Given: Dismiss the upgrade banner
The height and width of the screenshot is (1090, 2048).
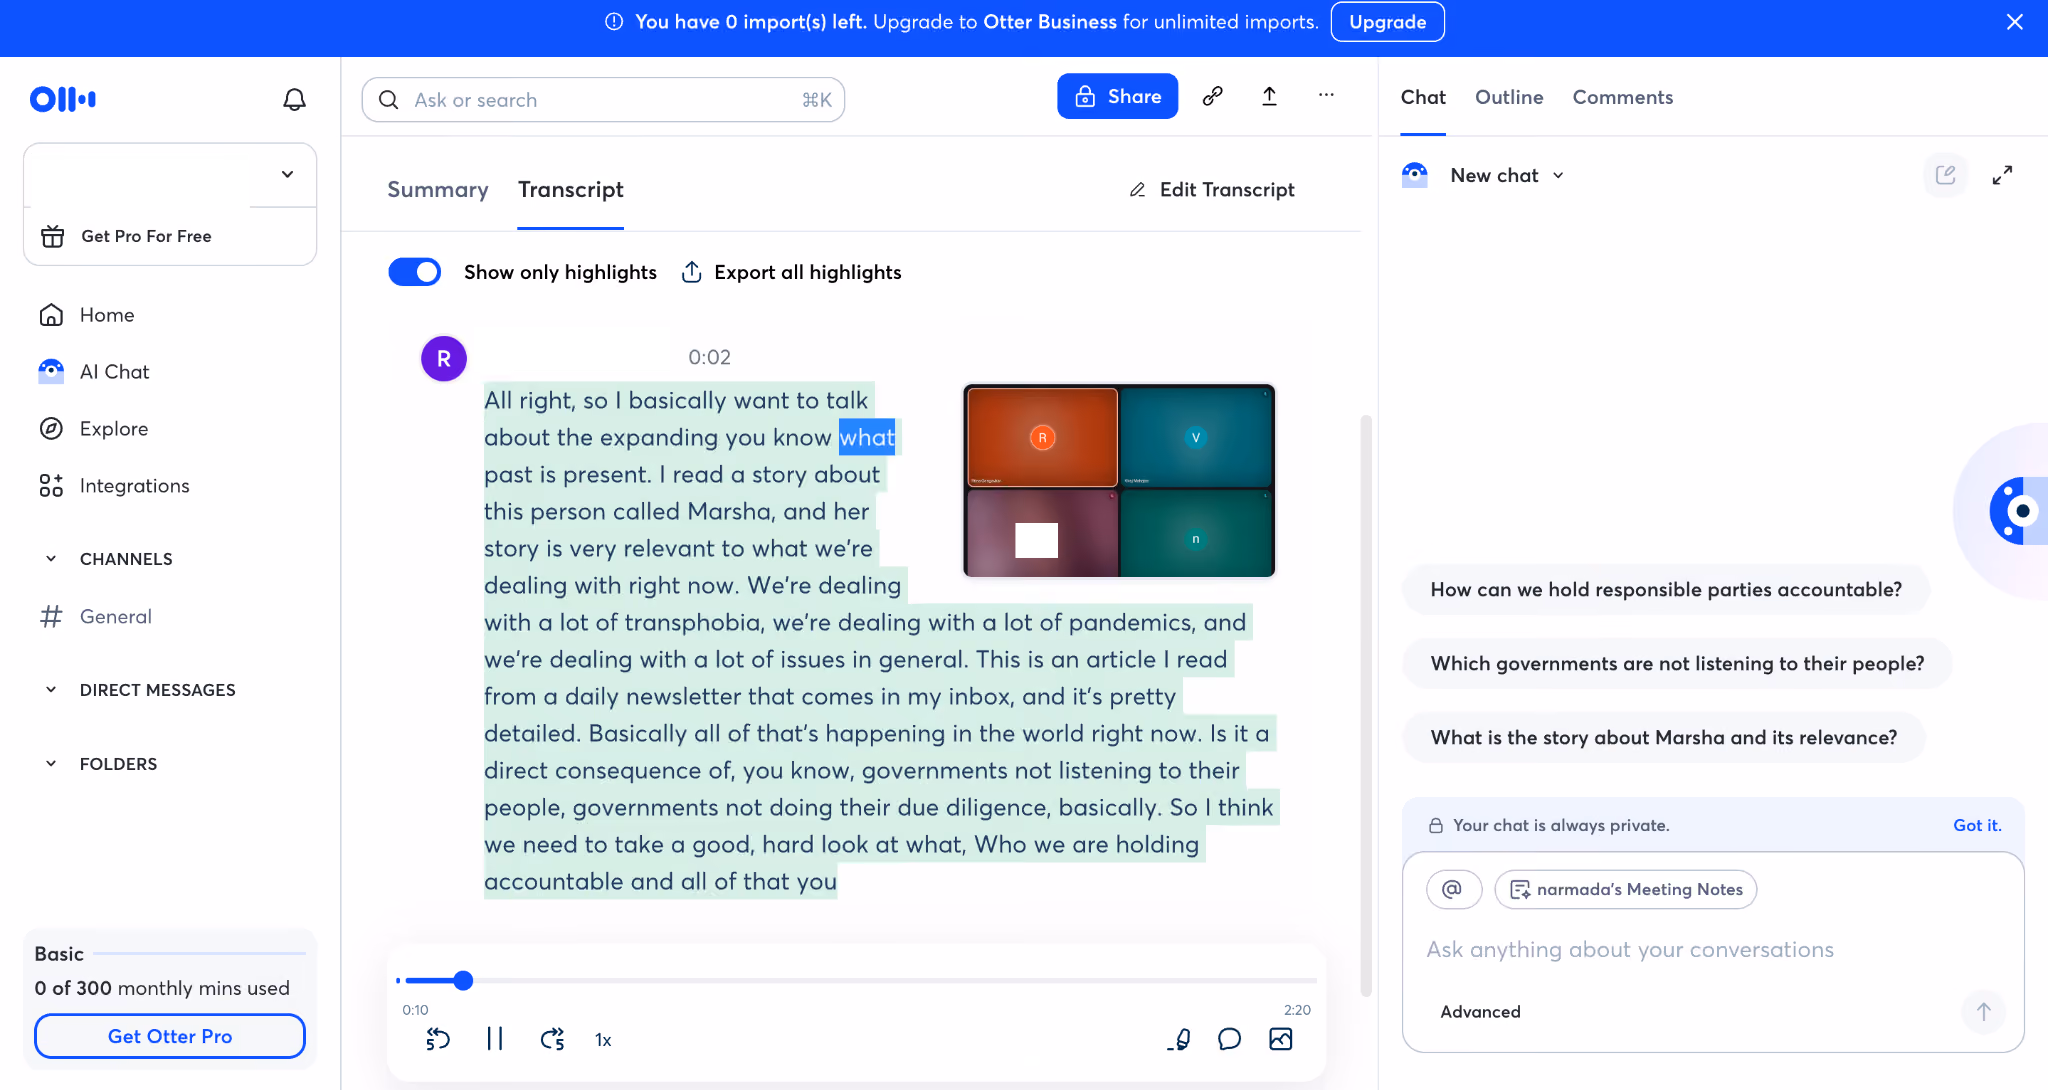Looking at the screenshot, I should [2015, 22].
